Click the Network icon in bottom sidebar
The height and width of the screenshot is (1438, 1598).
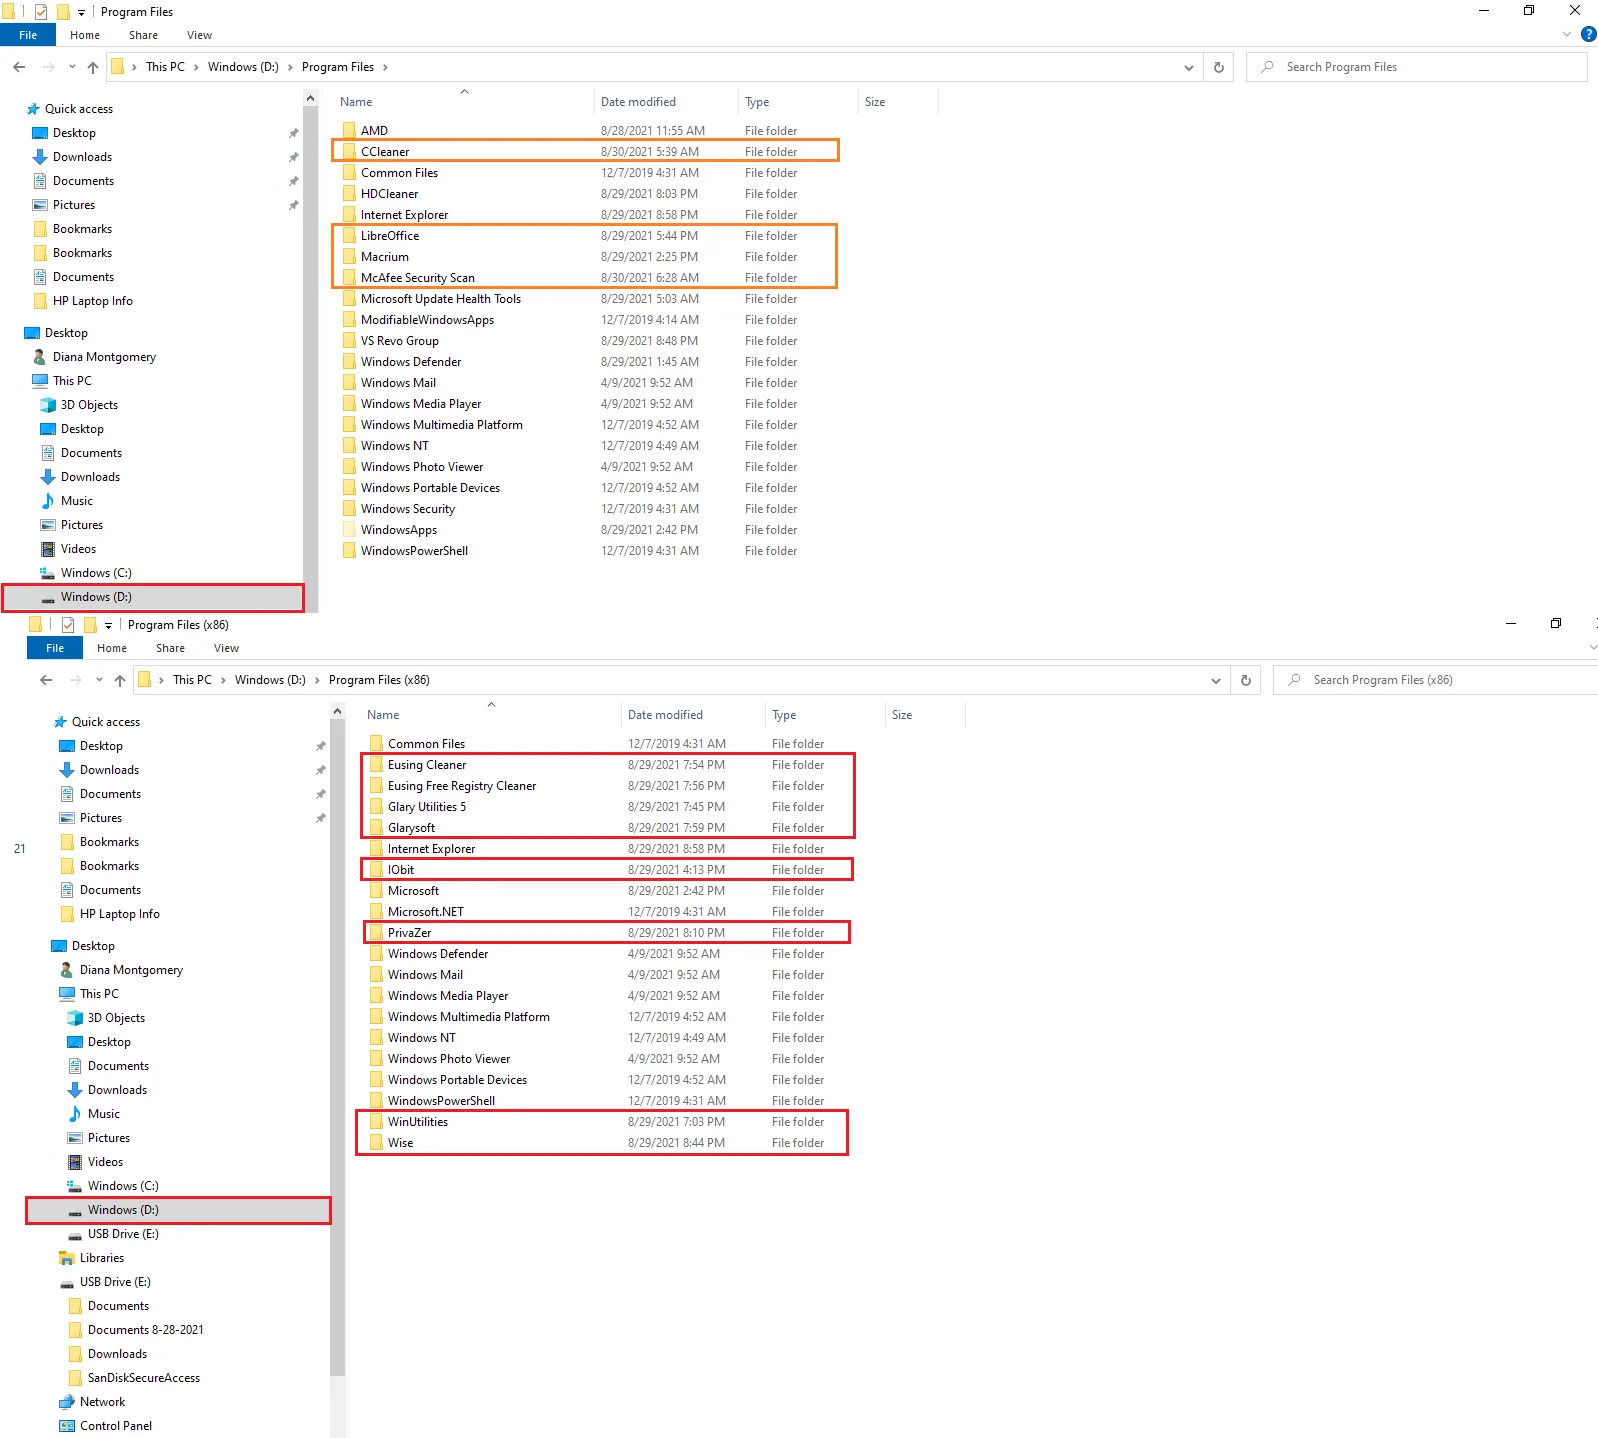[x=66, y=1402]
